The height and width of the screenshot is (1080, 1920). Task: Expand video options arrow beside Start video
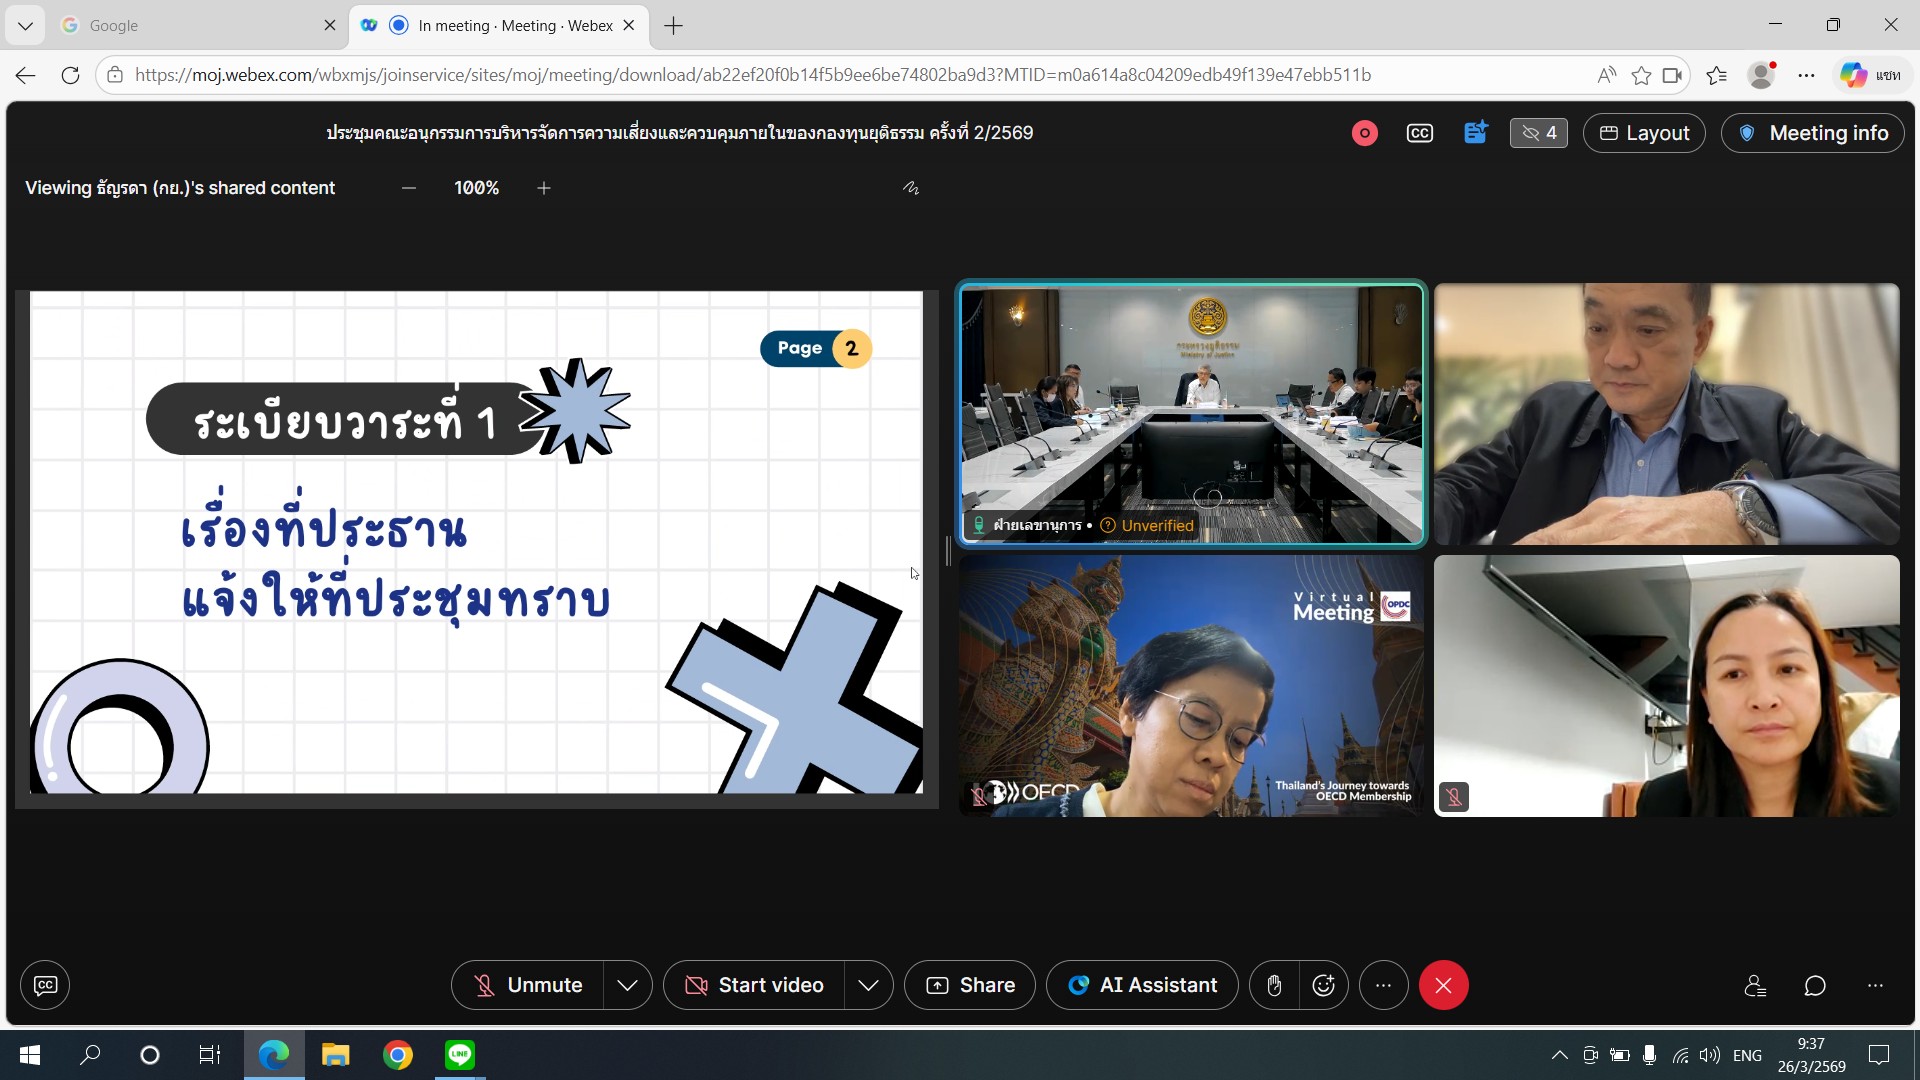[x=868, y=985]
